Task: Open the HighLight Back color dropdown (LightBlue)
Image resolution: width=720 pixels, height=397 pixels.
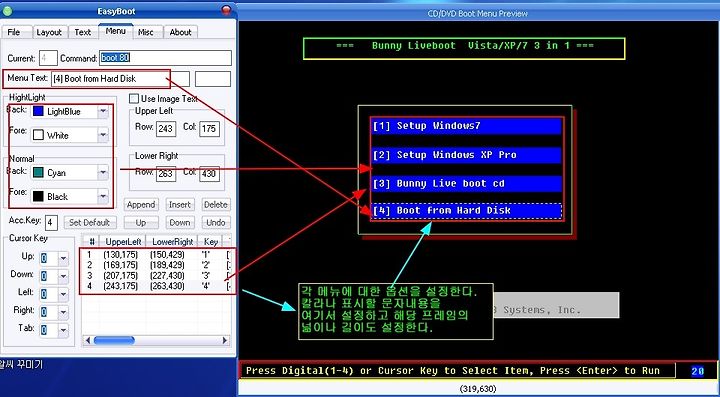Action: pyautogui.click(x=103, y=112)
